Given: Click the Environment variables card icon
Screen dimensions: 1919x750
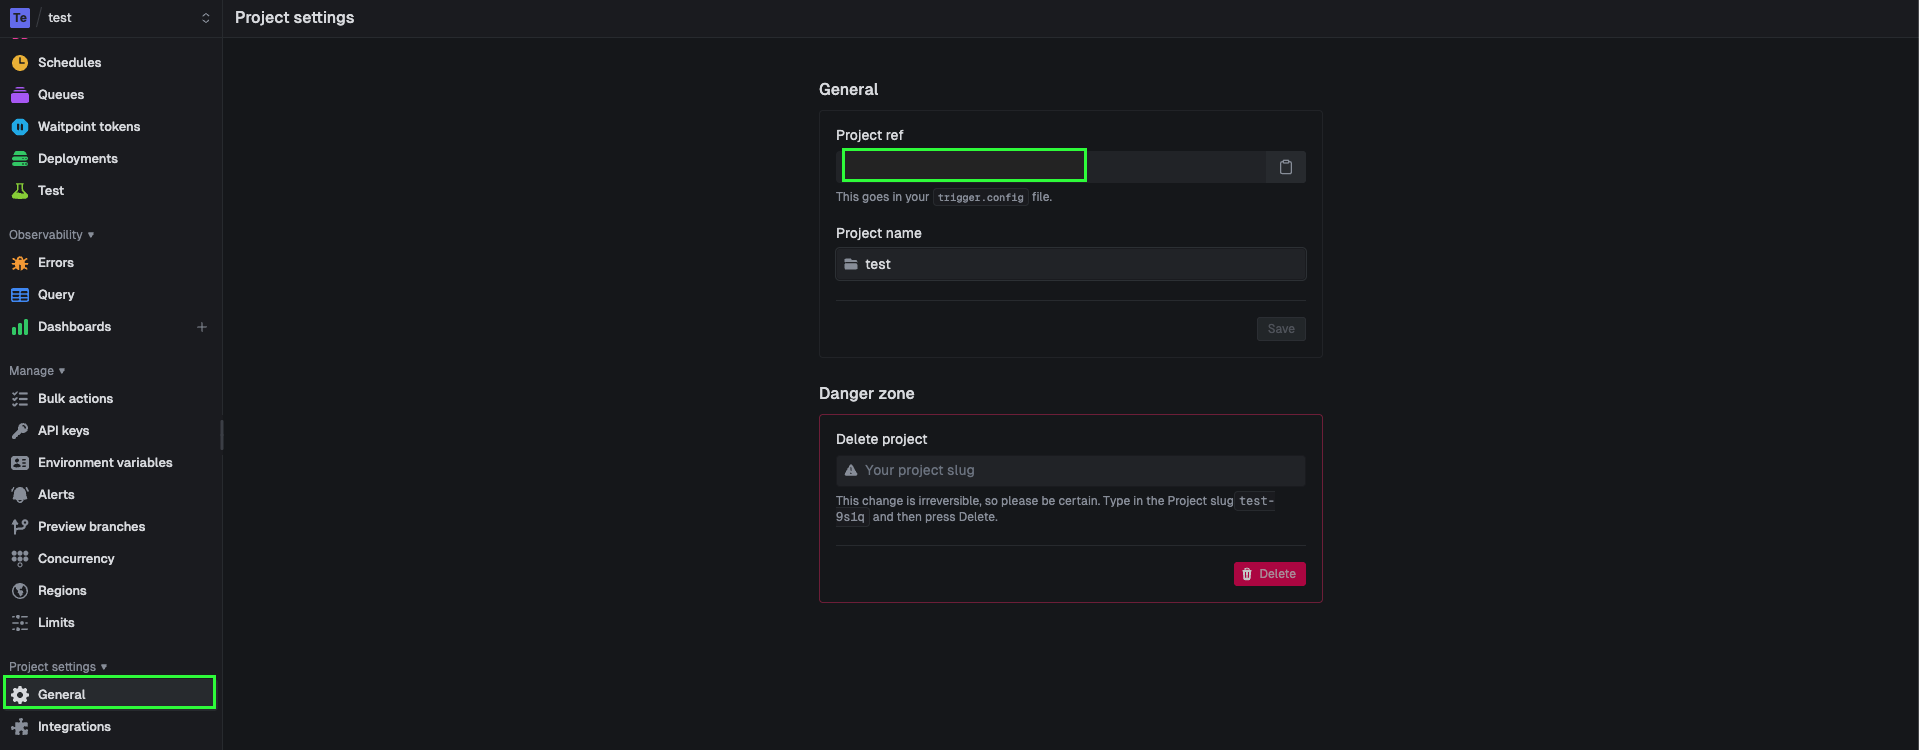Looking at the screenshot, I should pyautogui.click(x=20, y=463).
